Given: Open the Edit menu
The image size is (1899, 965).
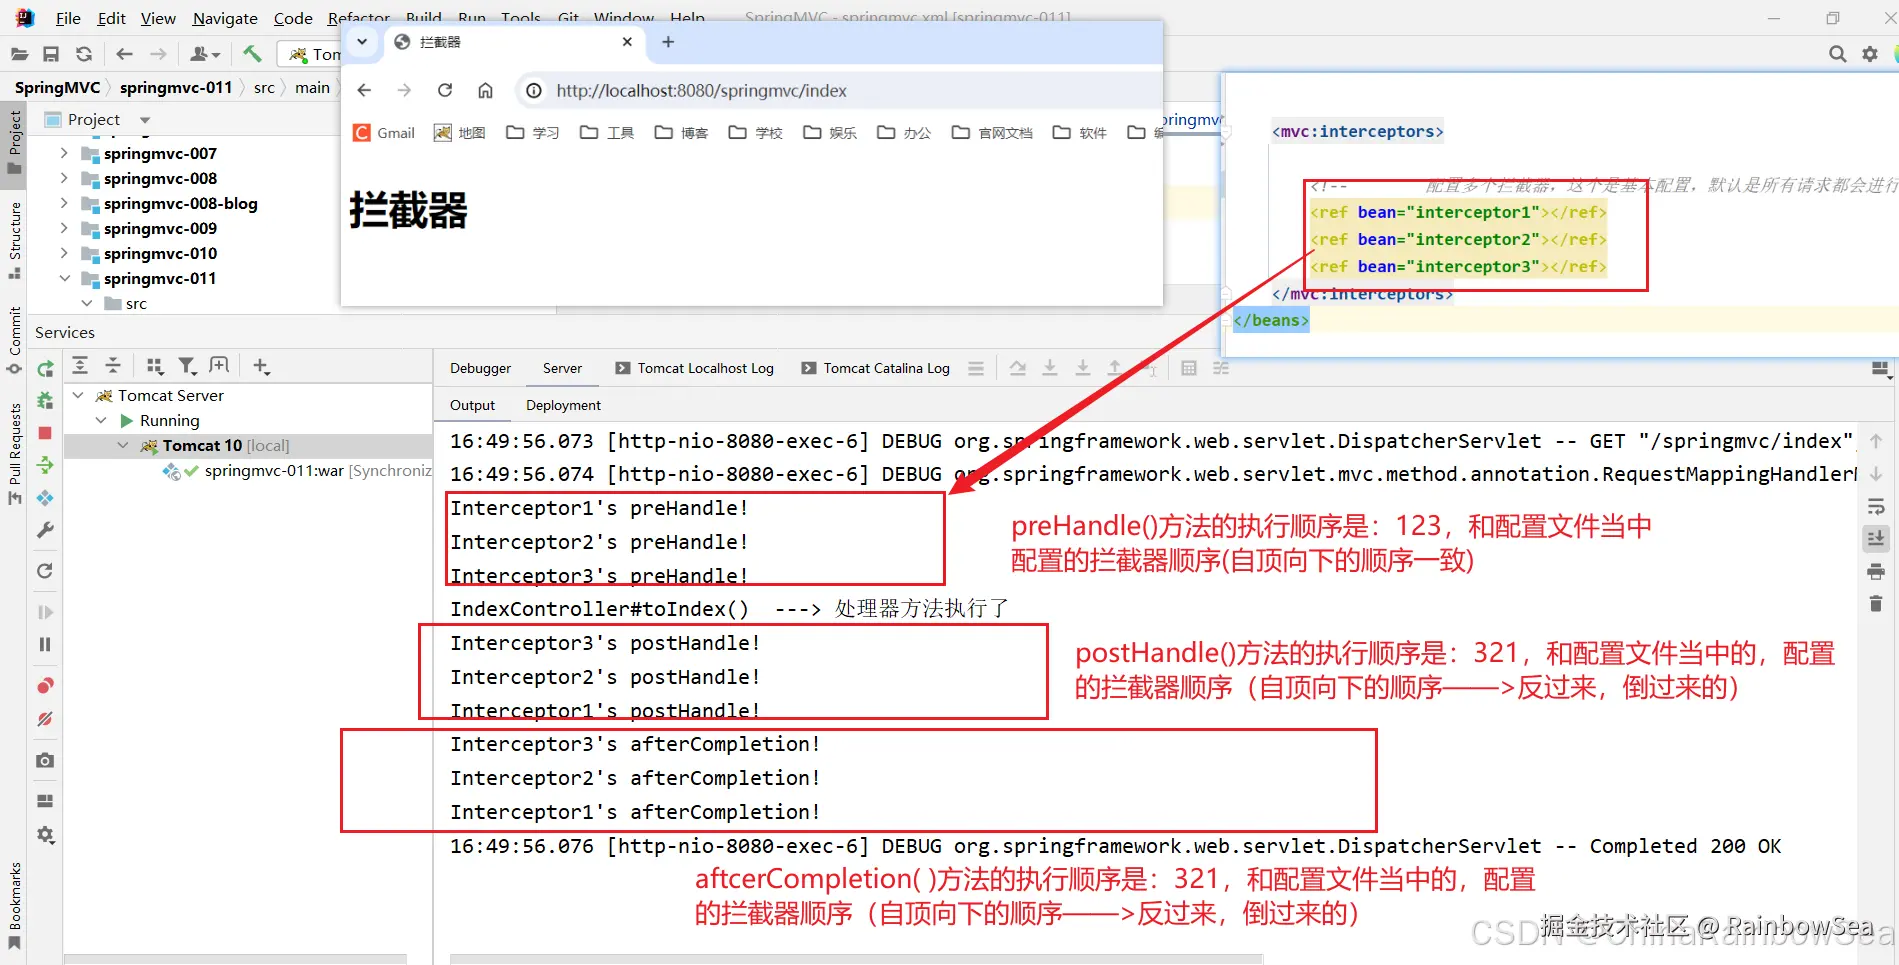Looking at the screenshot, I should 111,18.
